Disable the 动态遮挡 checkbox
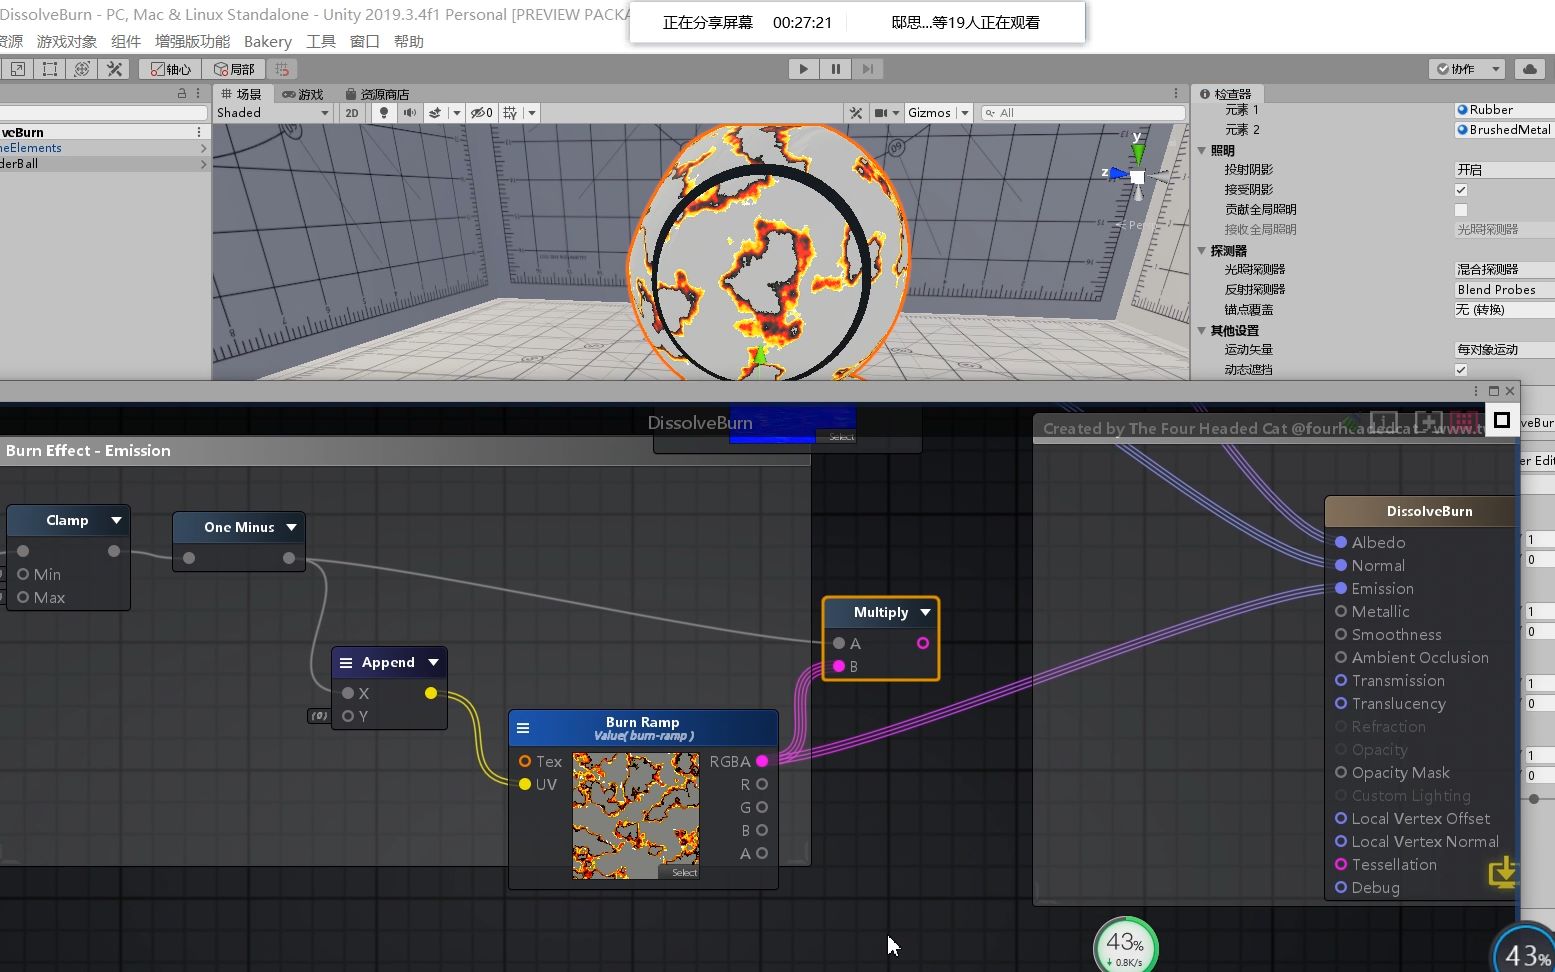 click(x=1460, y=369)
